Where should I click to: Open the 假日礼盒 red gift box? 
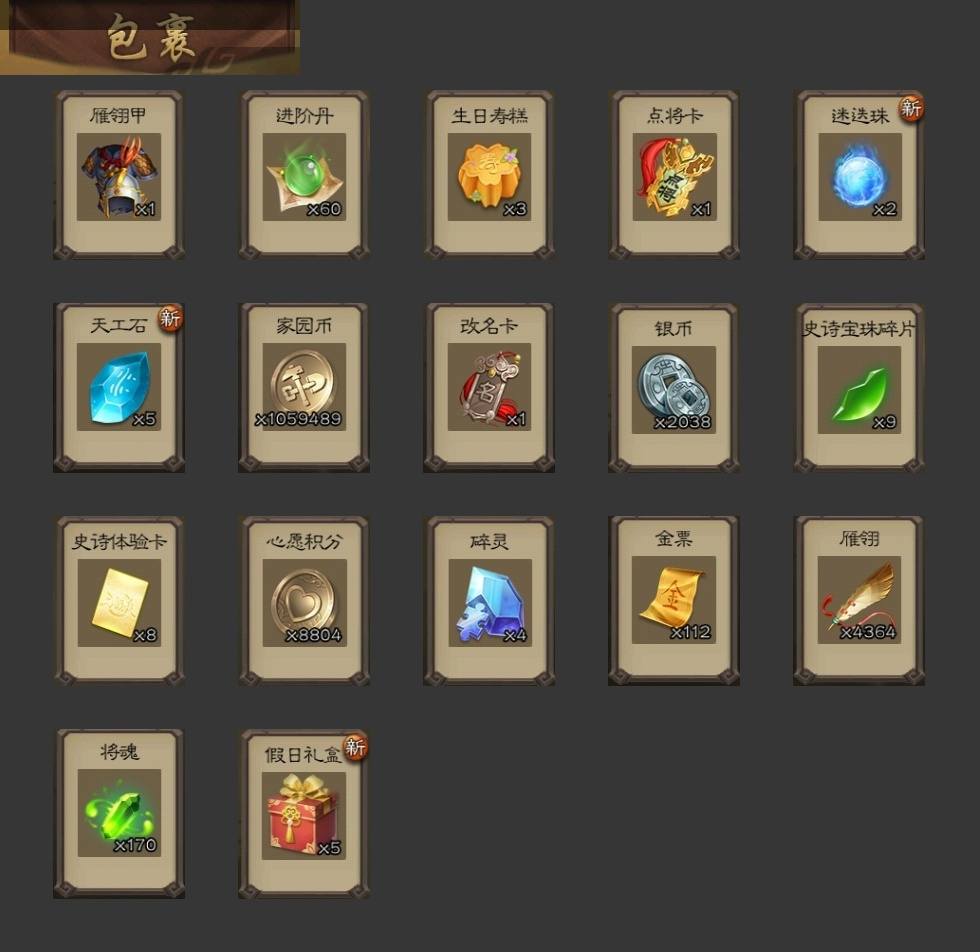[304, 814]
